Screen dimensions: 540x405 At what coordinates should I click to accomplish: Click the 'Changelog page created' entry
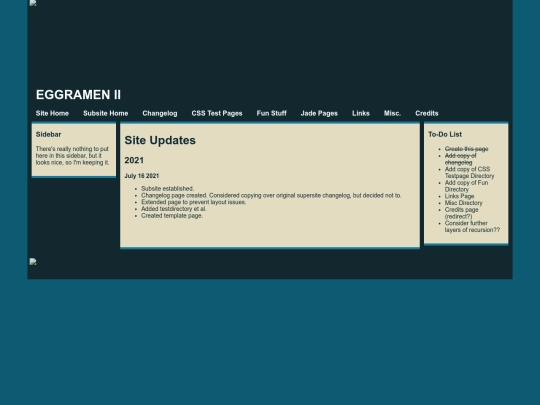click(271, 195)
